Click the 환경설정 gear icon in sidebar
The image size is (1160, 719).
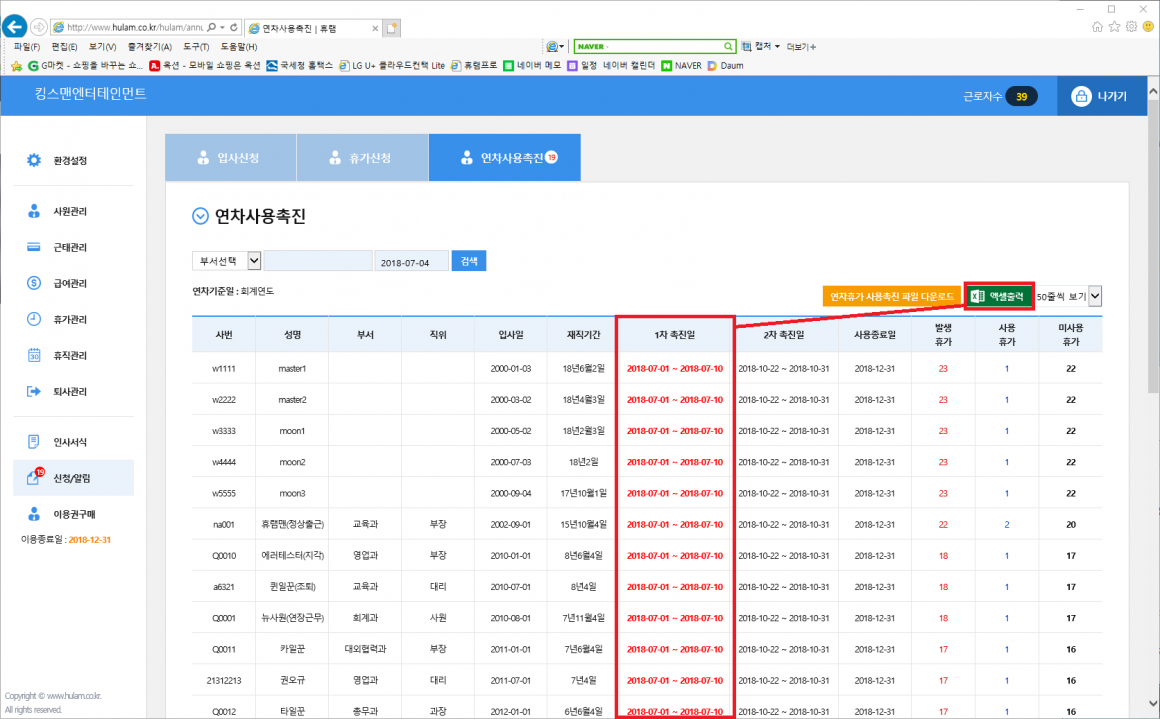[x=34, y=160]
